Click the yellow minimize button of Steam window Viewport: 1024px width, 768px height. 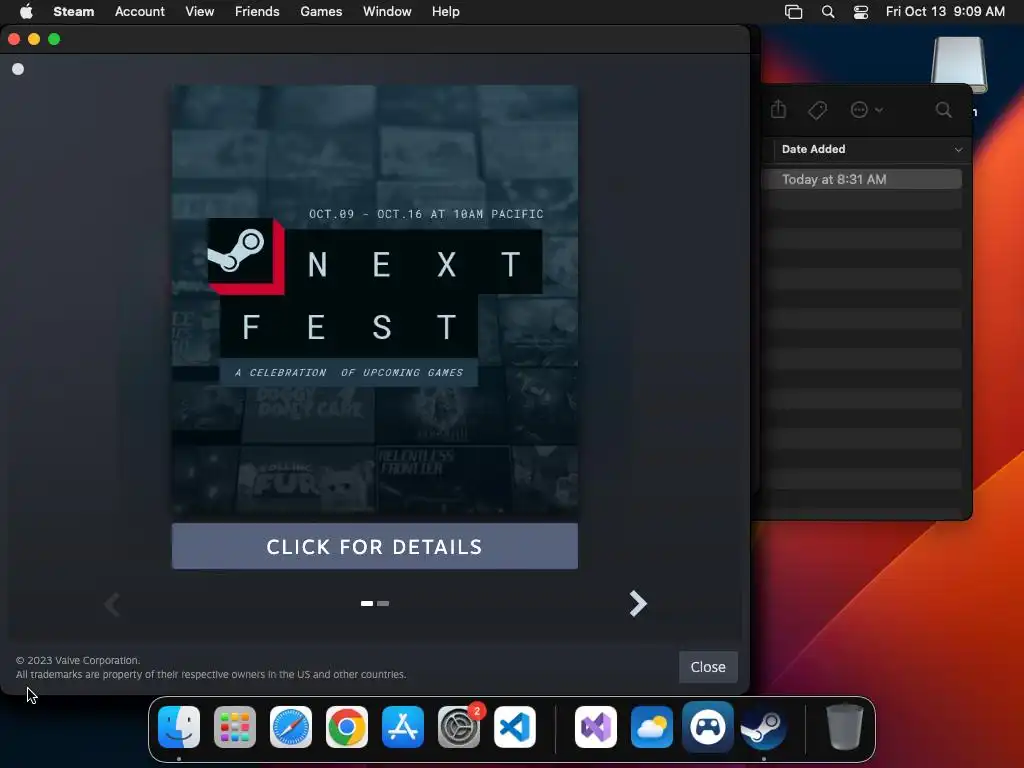click(34, 39)
